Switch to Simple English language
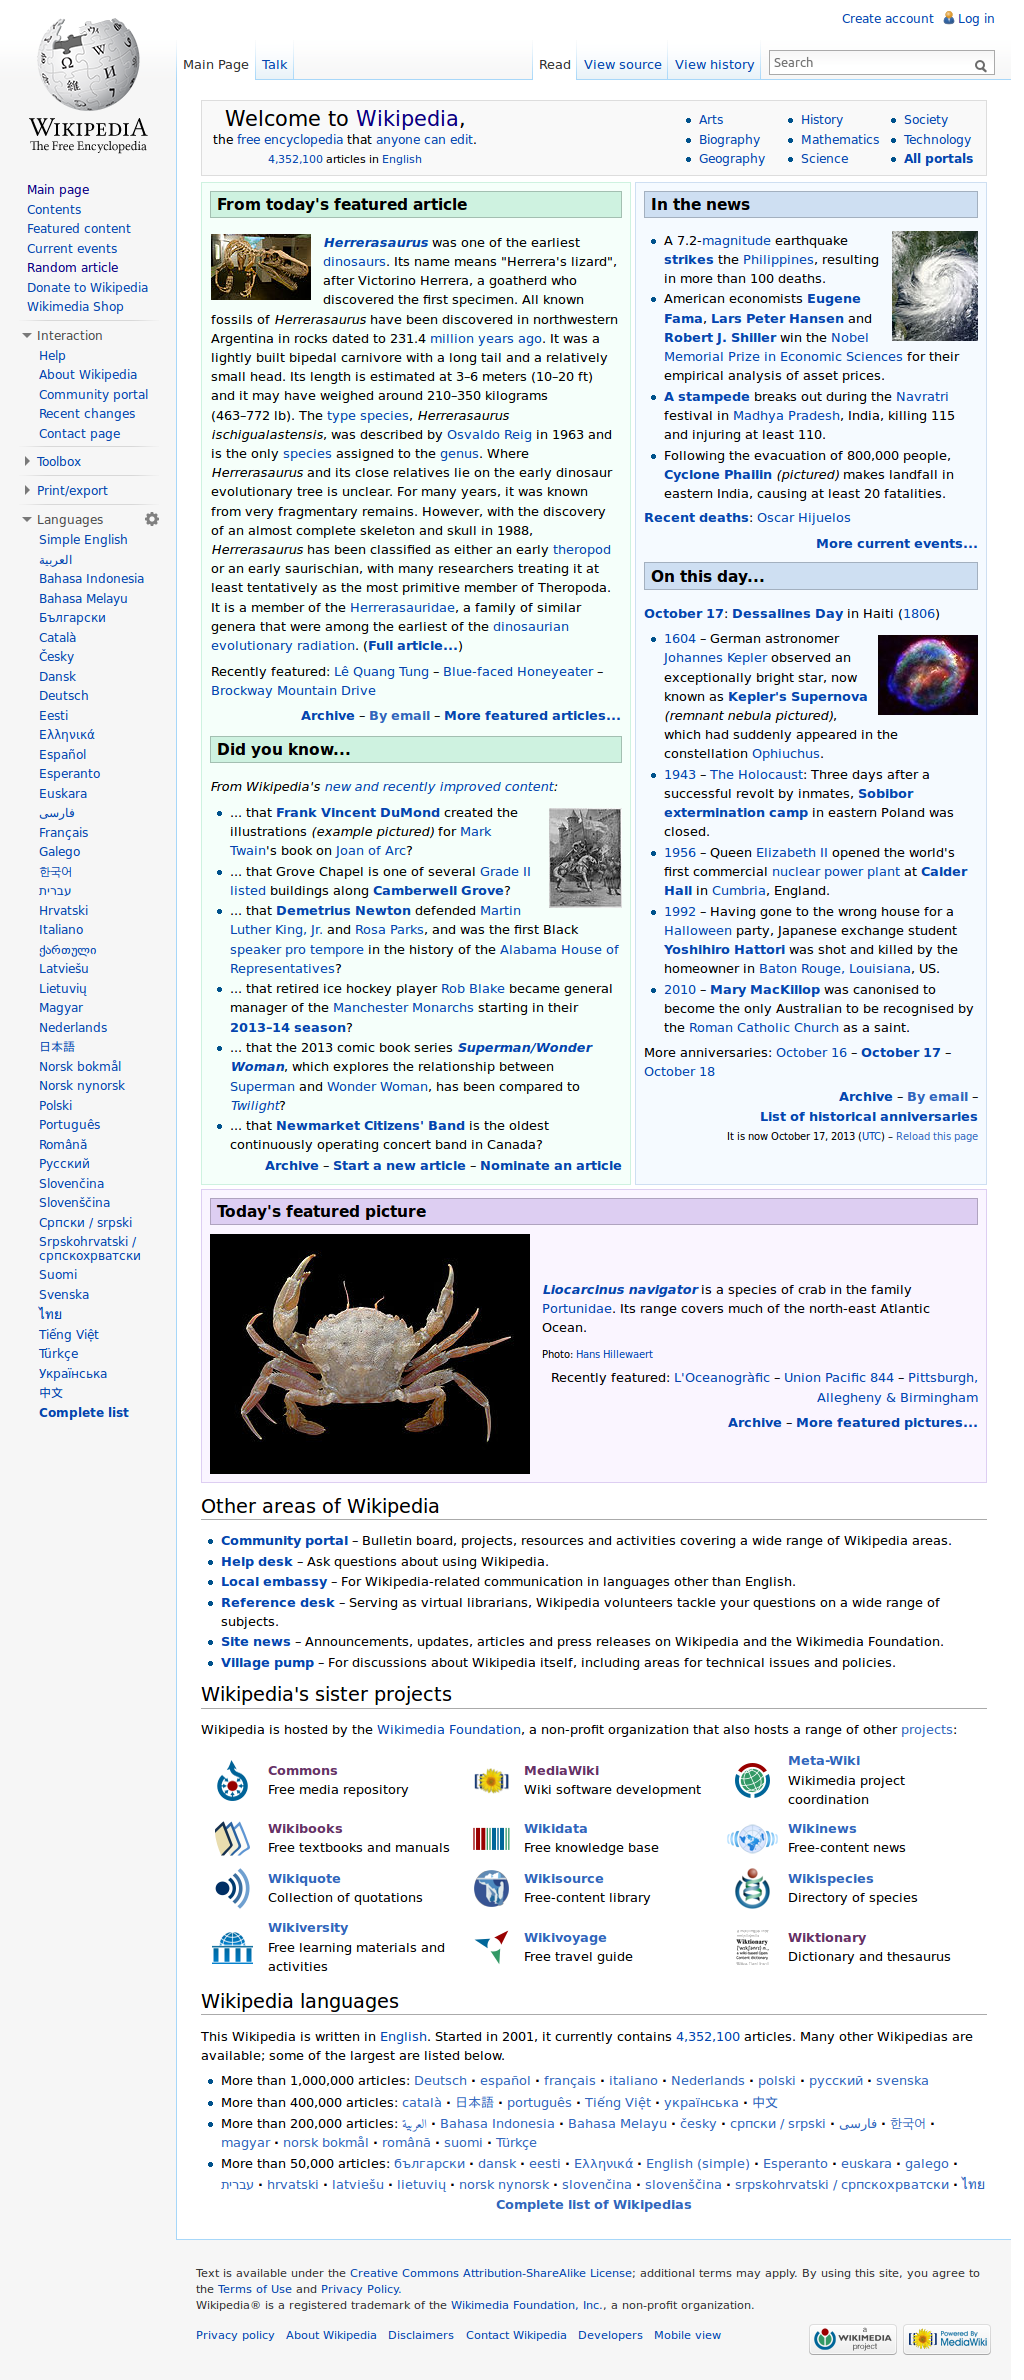The height and width of the screenshot is (2380, 1024). point(83,540)
